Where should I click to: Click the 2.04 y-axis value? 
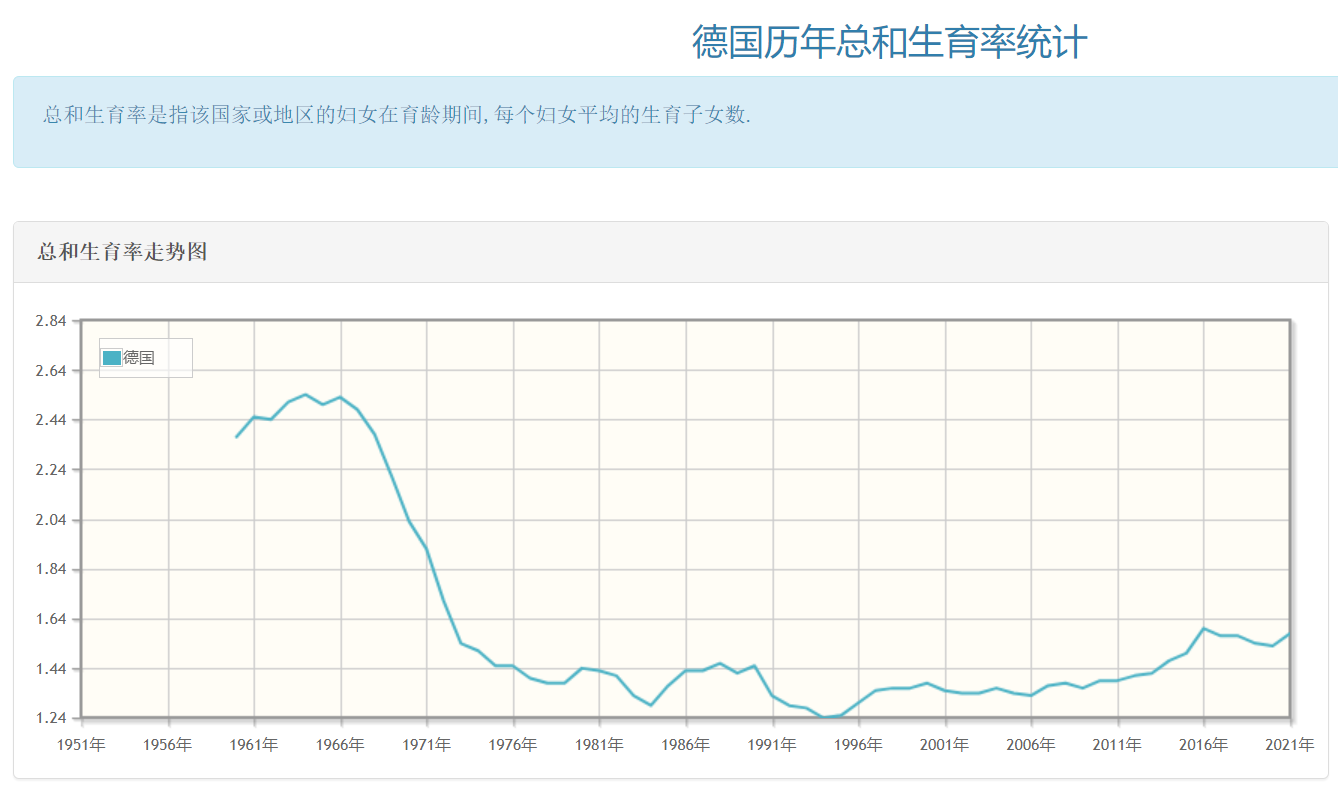(50, 520)
